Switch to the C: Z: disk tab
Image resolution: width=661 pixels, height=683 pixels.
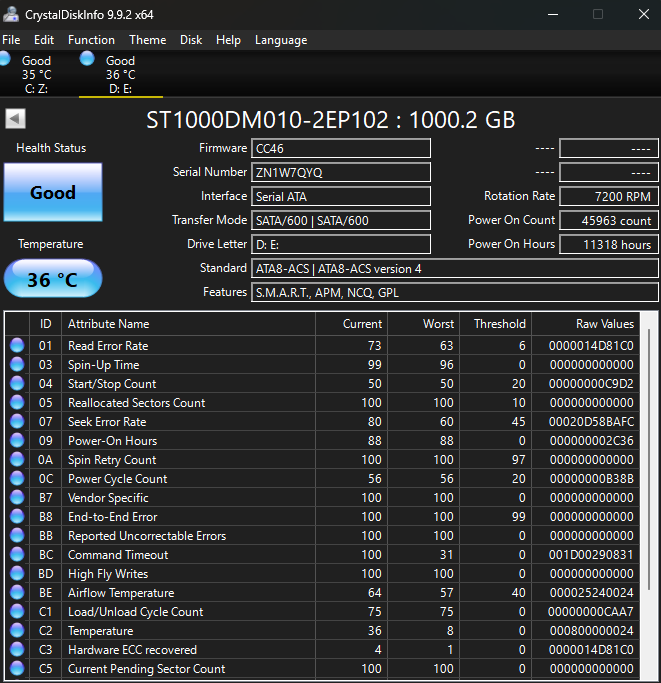coord(37,74)
